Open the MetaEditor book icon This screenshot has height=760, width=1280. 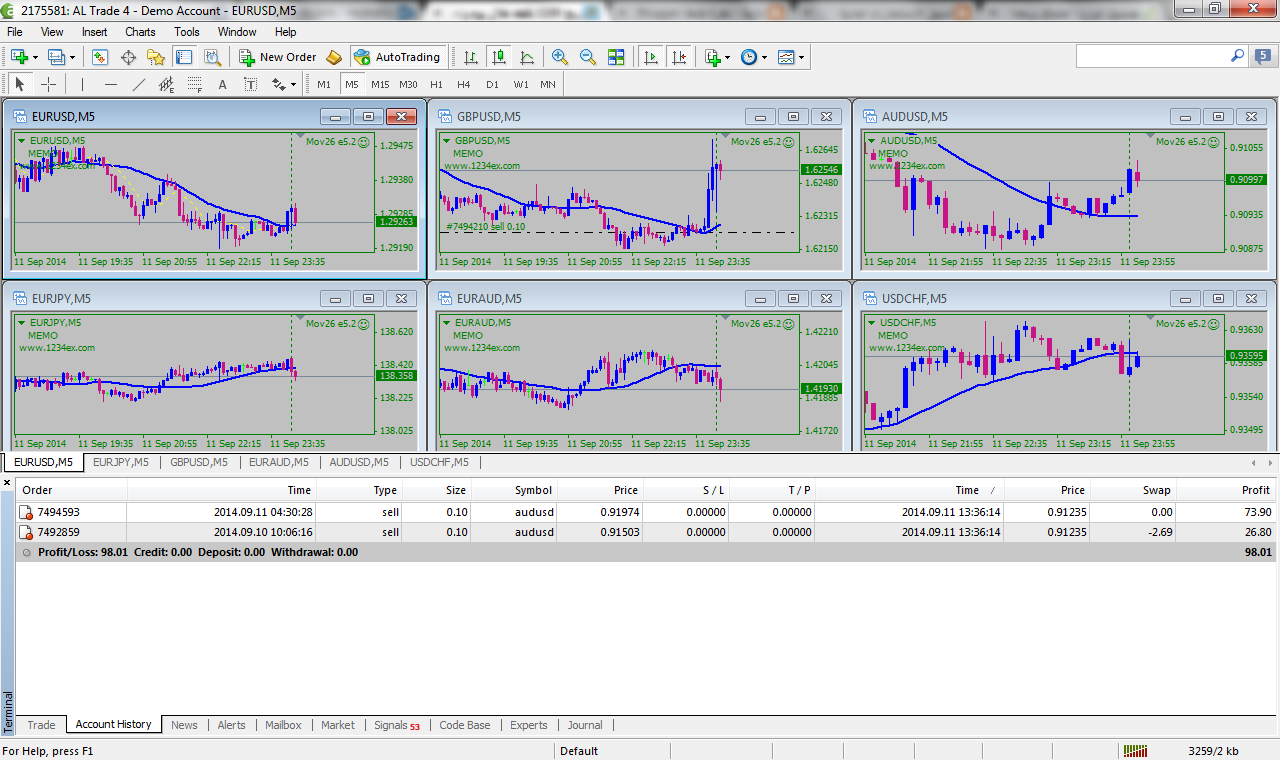tap(334, 57)
